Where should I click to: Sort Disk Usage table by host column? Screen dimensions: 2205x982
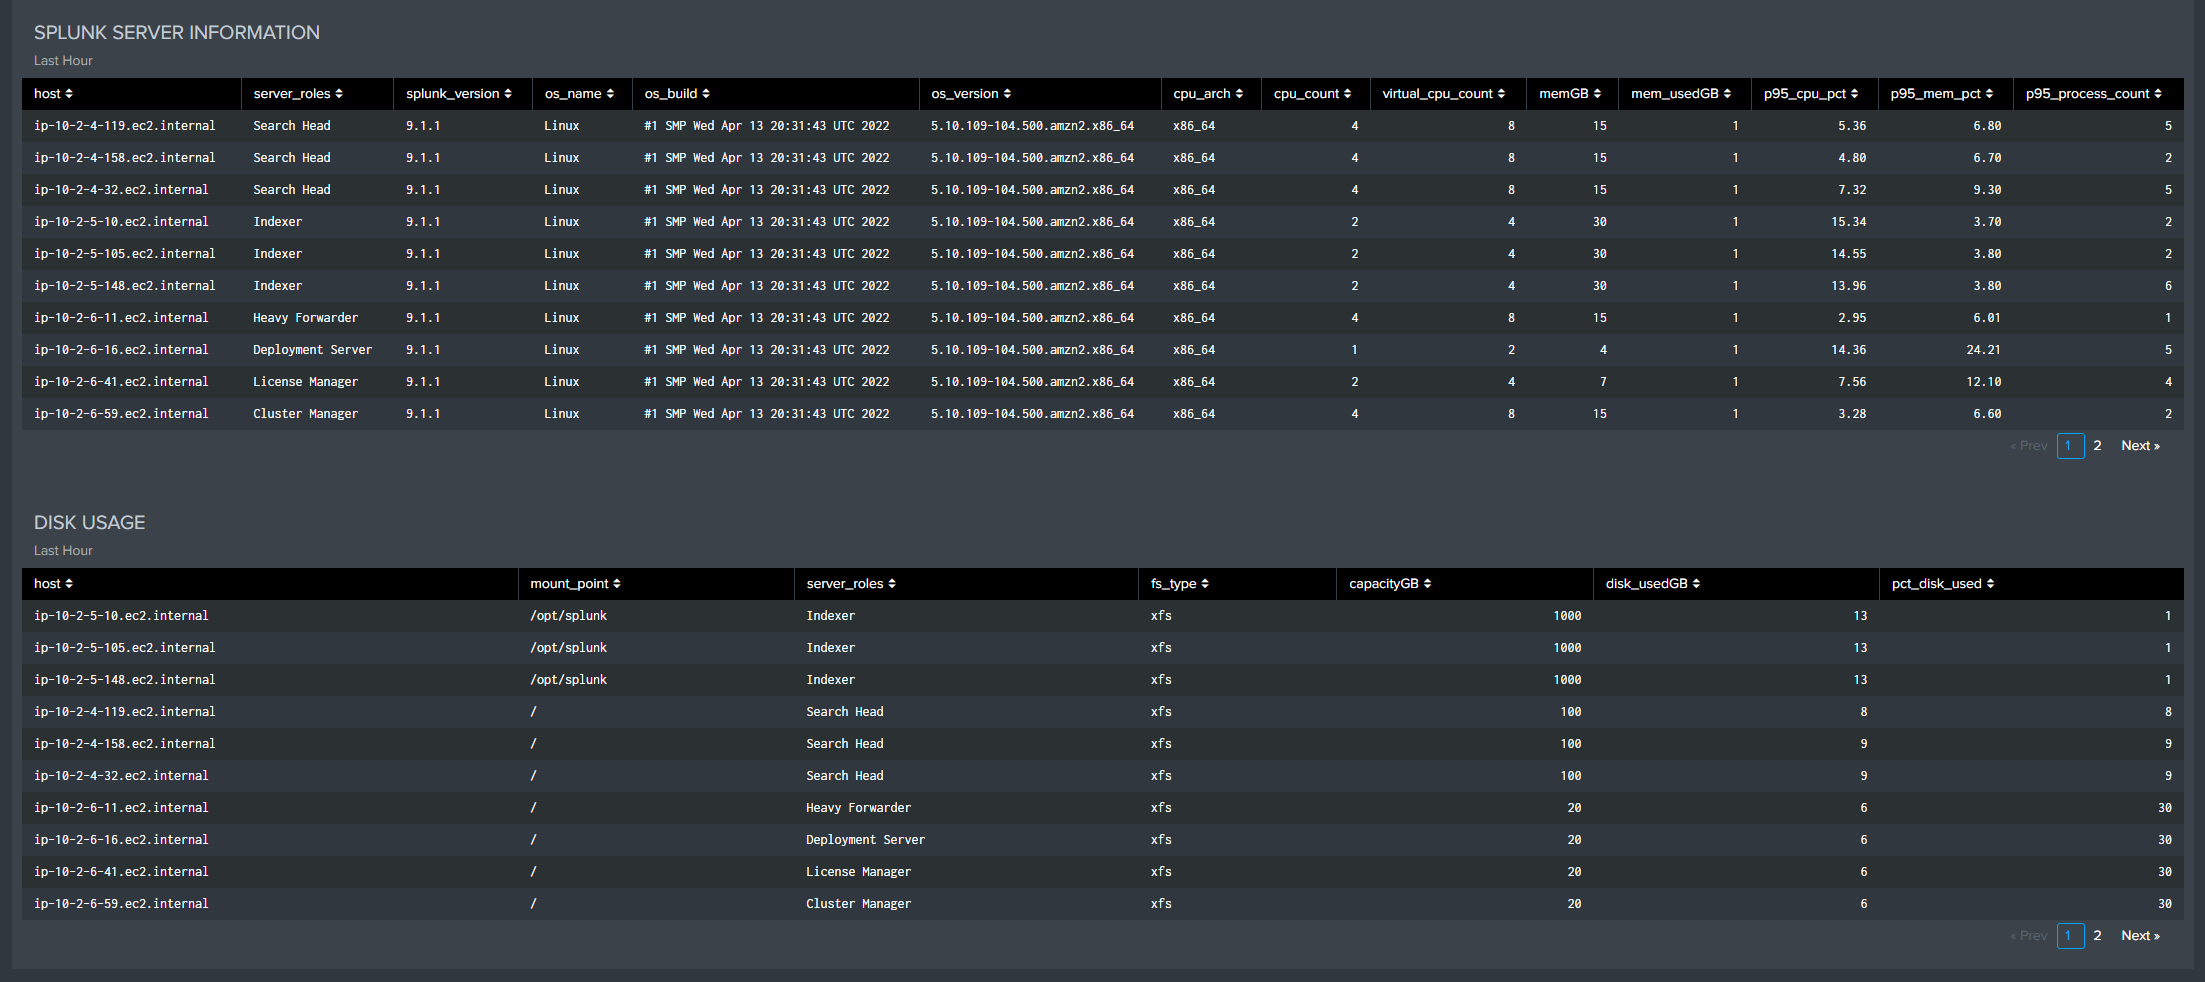click(x=53, y=584)
